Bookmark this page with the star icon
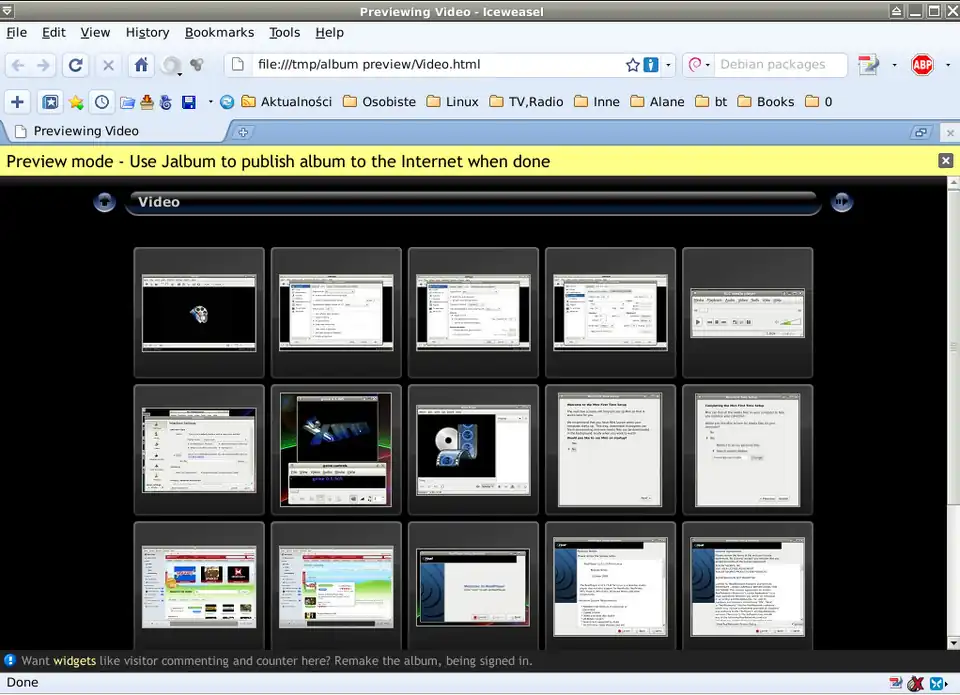This screenshot has height=695, width=960. [x=632, y=65]
